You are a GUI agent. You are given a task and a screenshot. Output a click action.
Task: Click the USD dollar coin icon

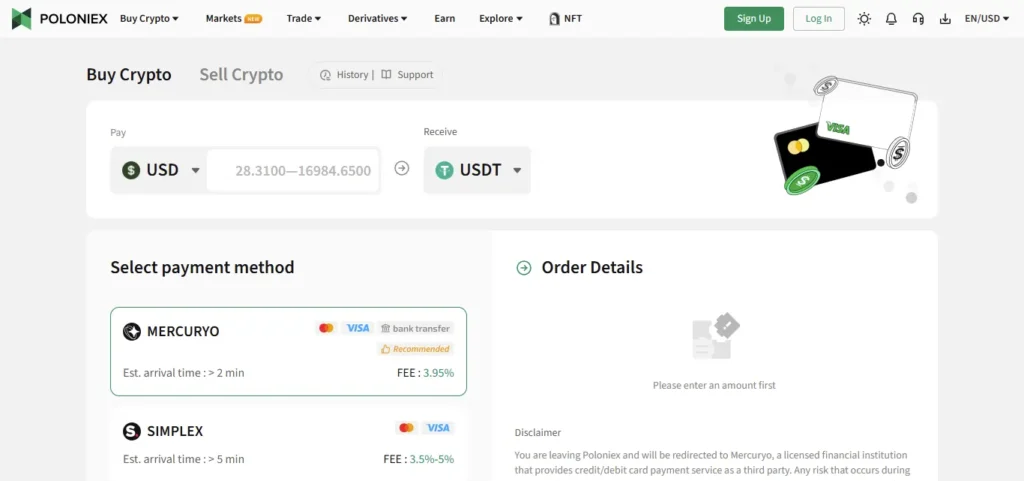click(x=131, y=170)
